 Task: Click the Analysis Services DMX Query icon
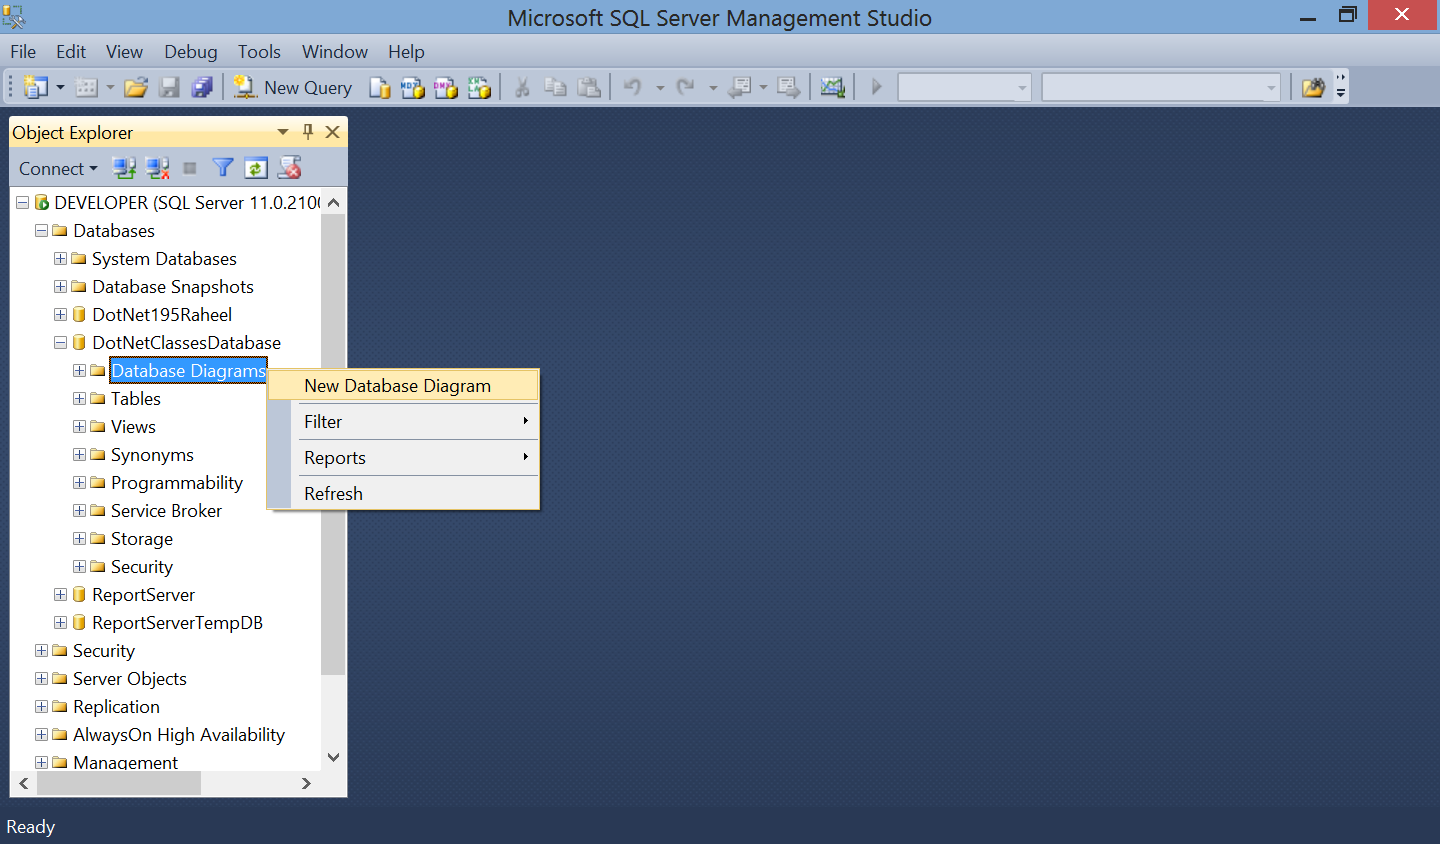point(446,88)
